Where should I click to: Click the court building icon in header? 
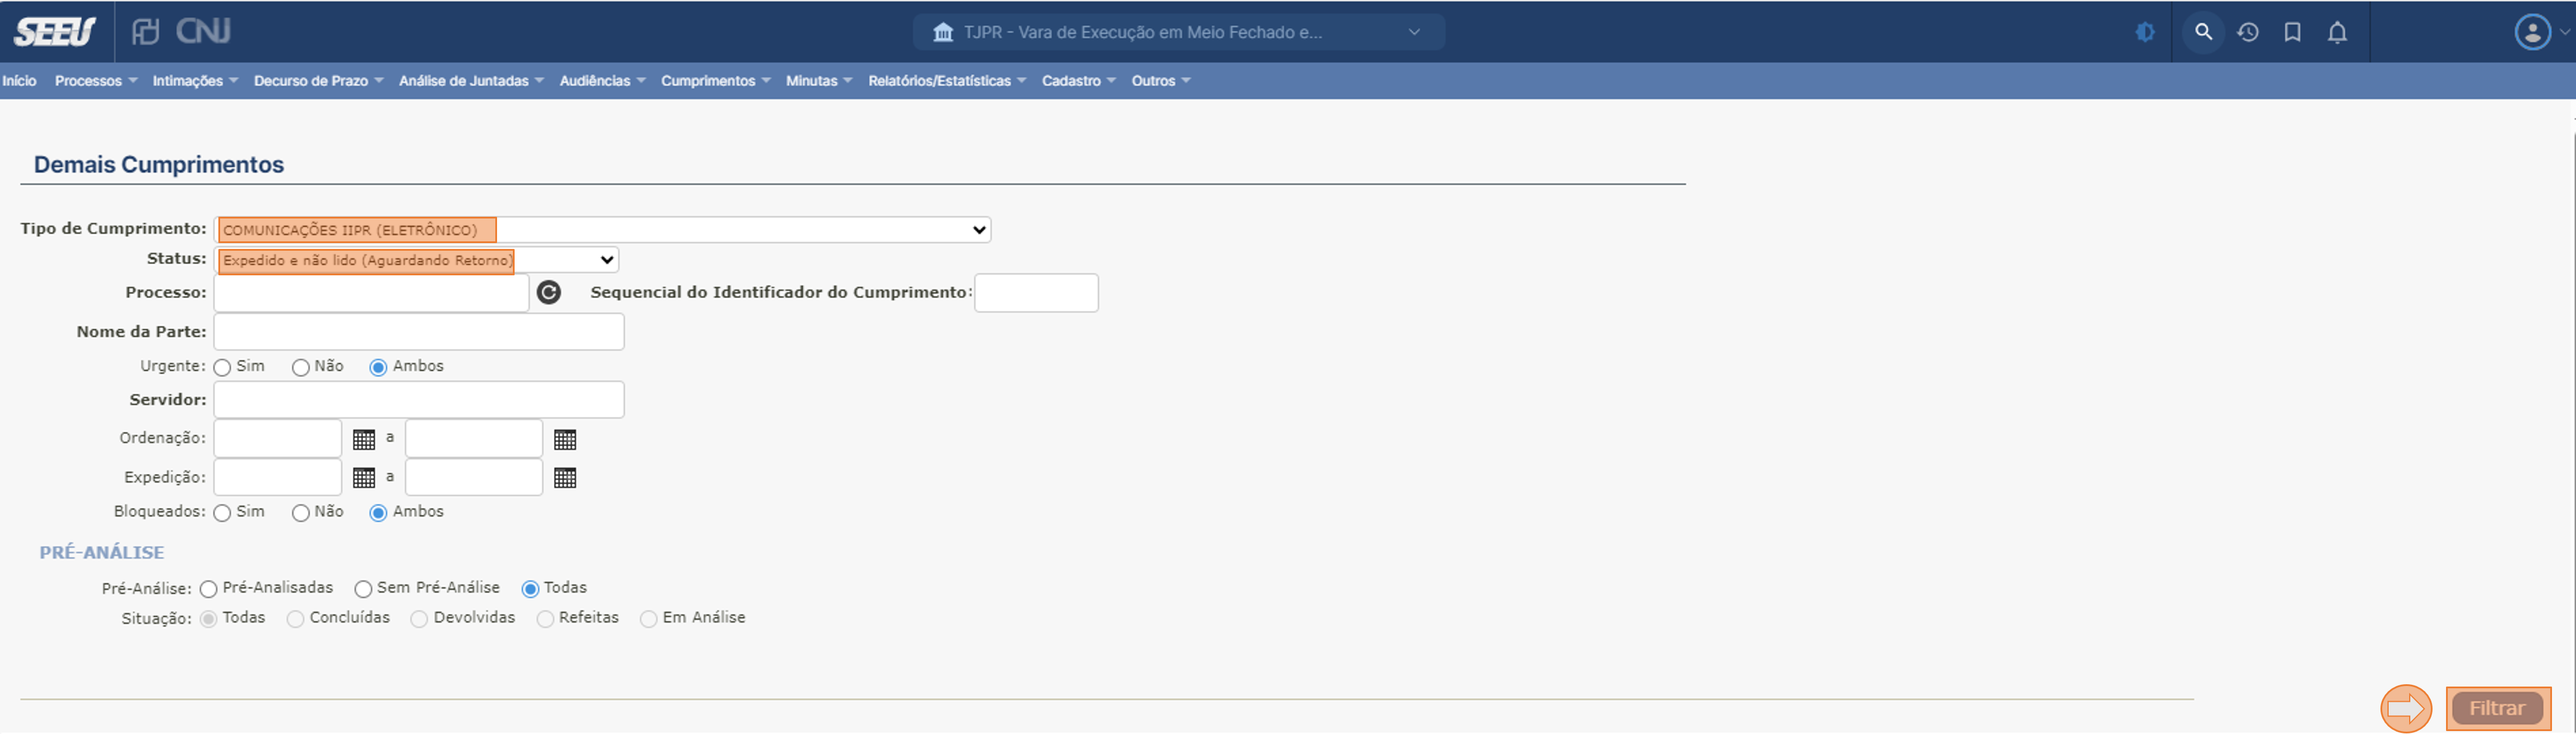coord(942,32)
